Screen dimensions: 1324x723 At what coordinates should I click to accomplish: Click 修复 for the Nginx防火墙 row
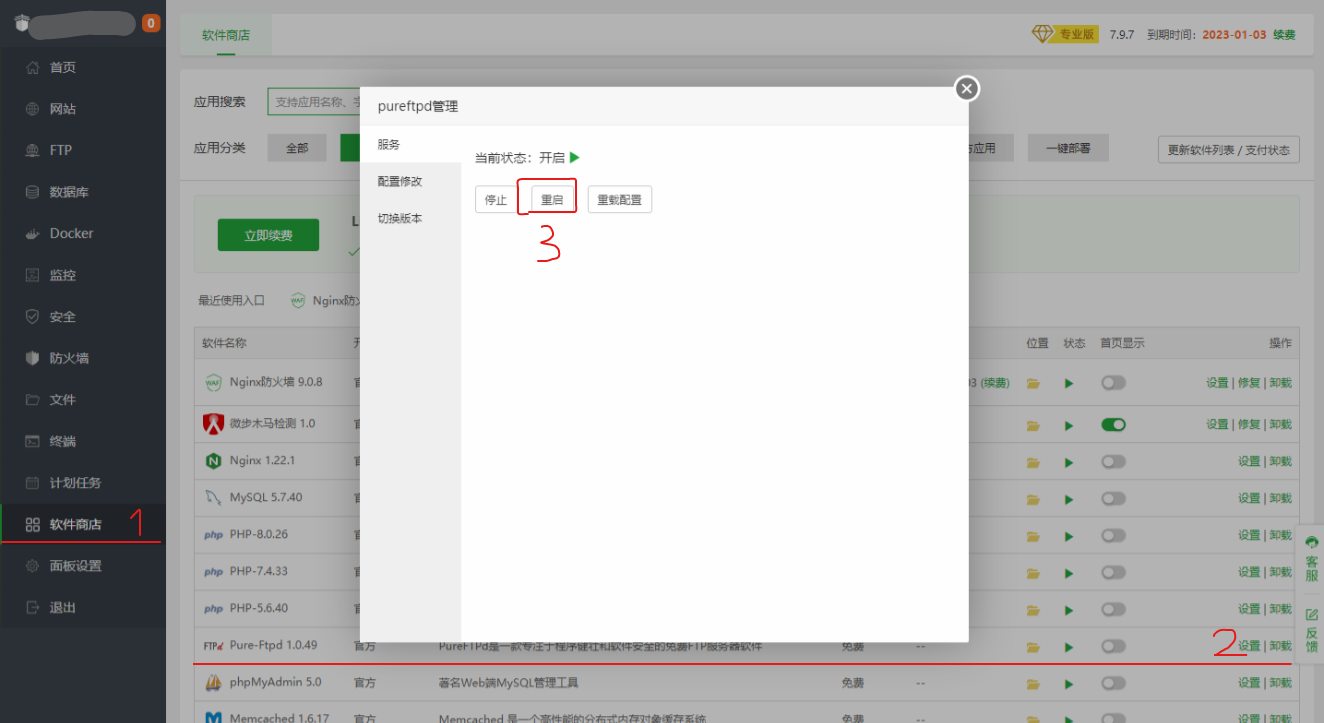(x=1249, y=383)
